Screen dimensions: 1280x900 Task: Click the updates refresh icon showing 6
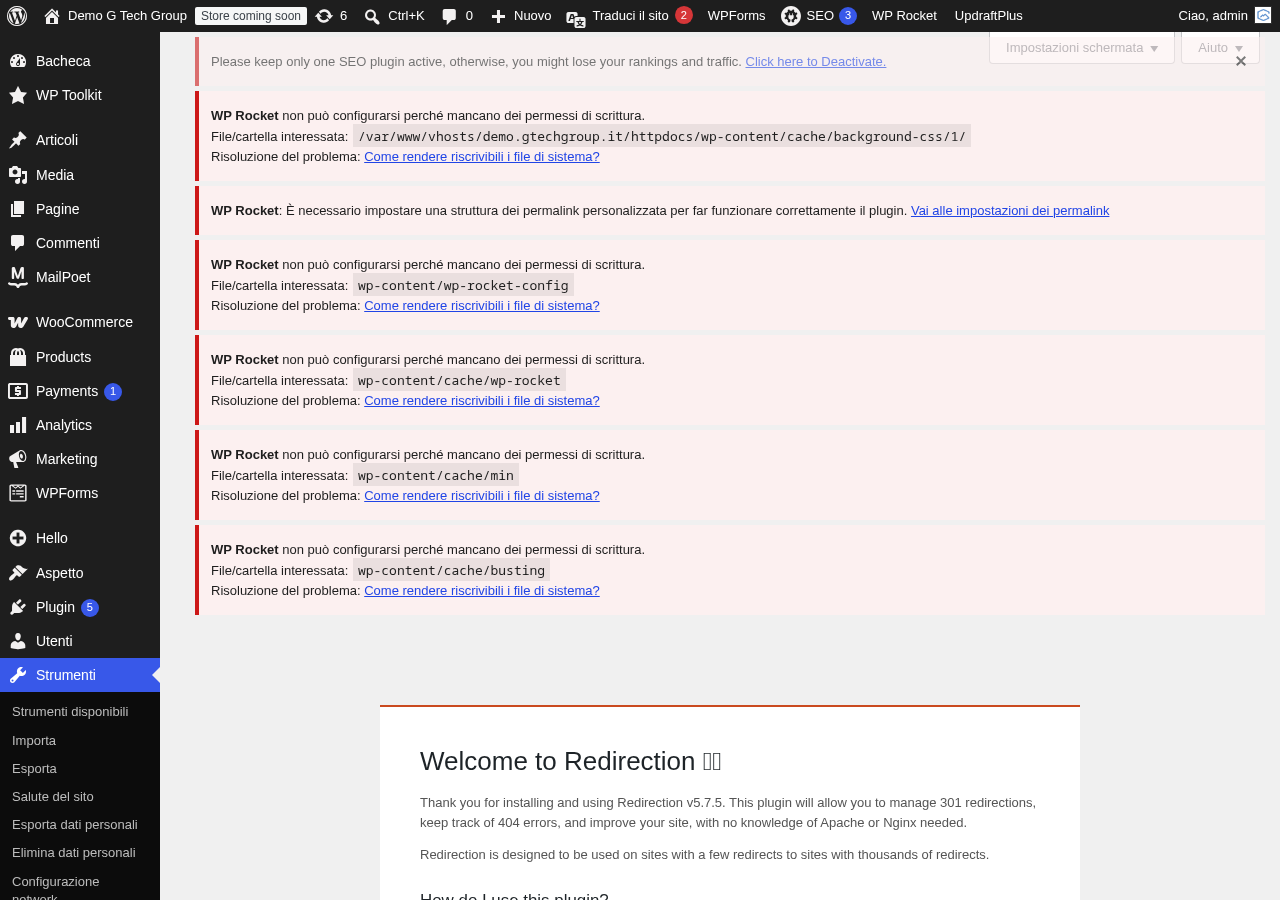[x=324, y=16]
